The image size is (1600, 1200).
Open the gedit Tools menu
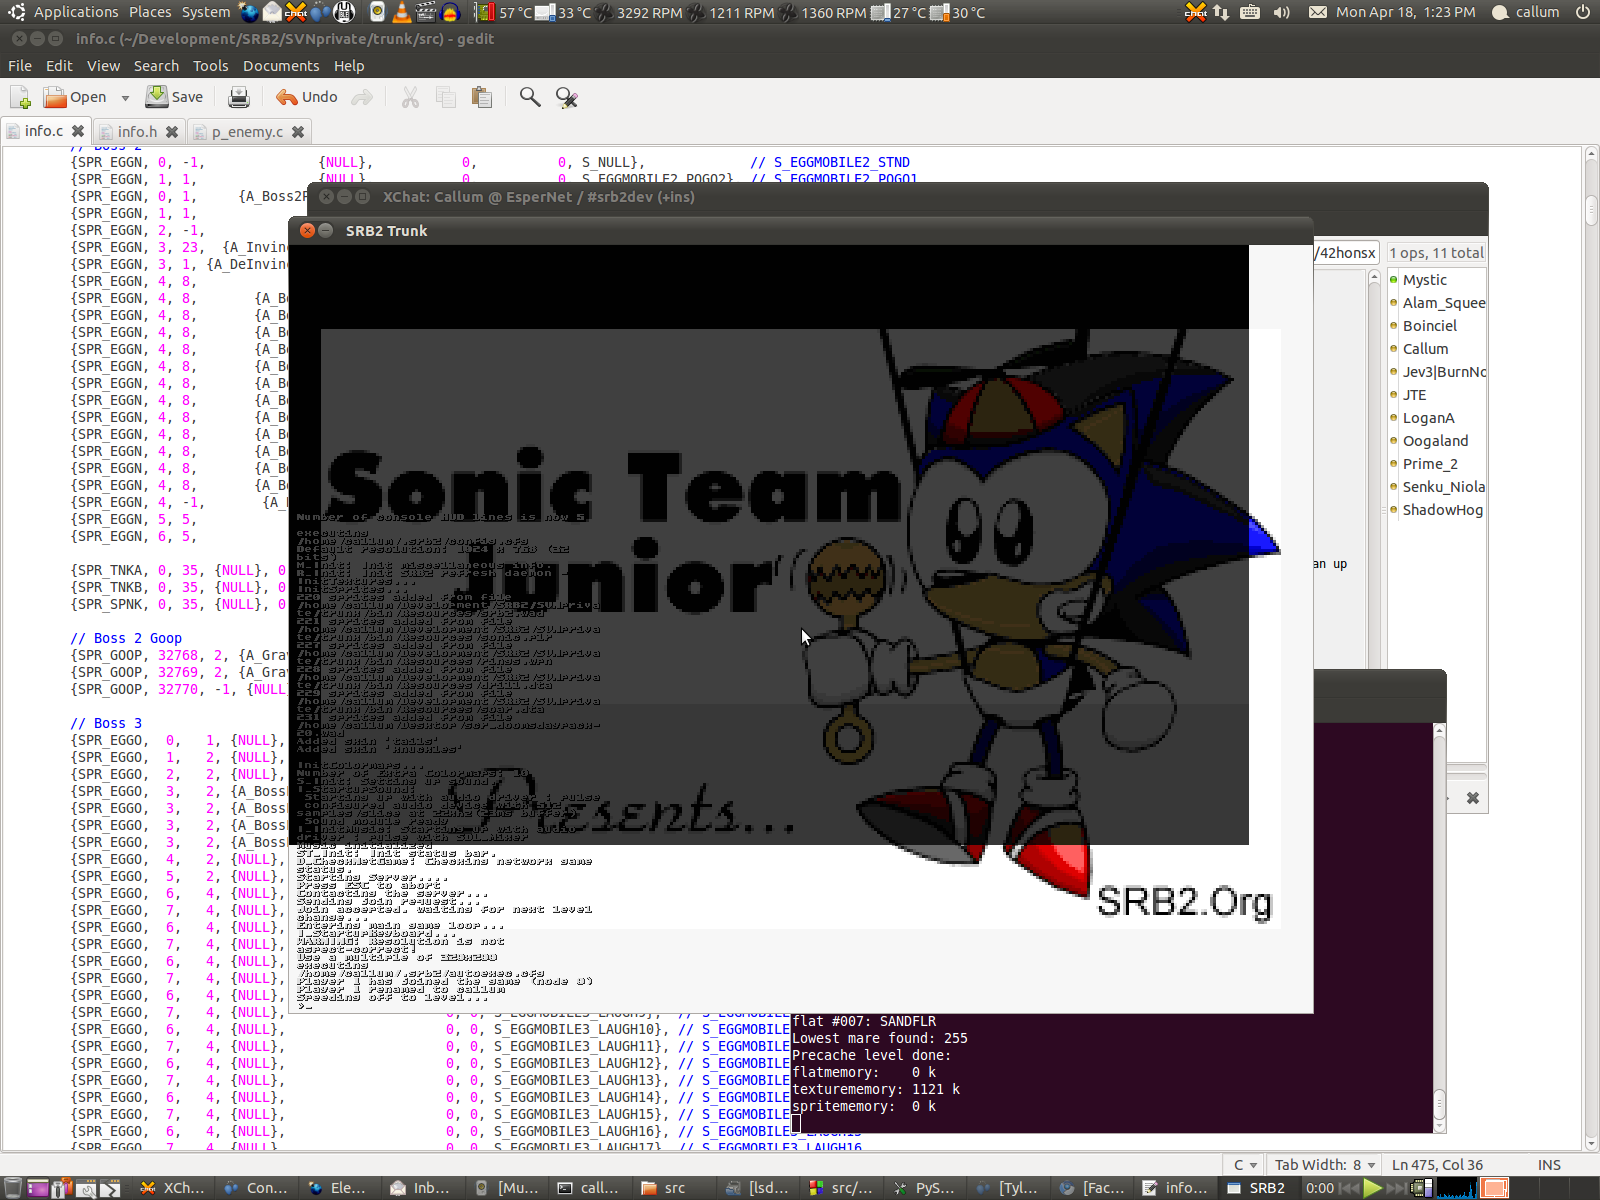[x=210, y=66]
